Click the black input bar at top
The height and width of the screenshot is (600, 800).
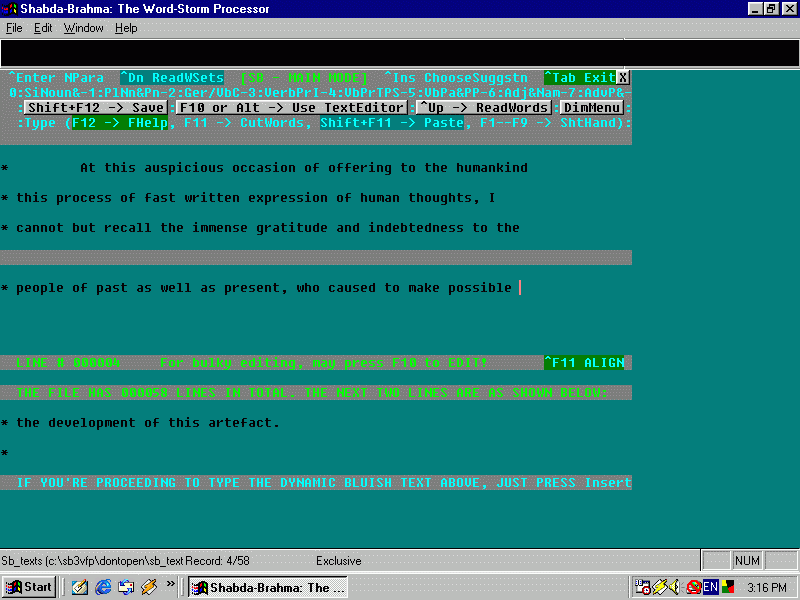coord(399,53)
